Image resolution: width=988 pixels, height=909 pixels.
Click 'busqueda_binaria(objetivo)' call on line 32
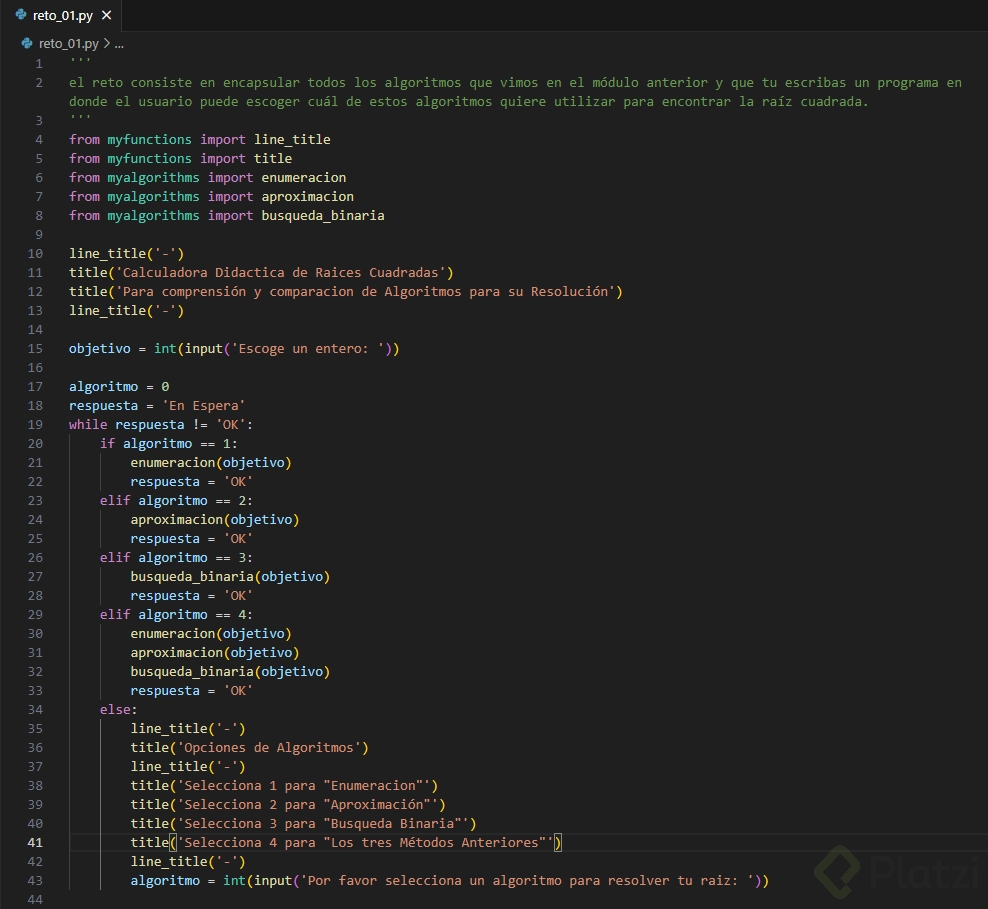pyautogui.click(x=230, y=672)
